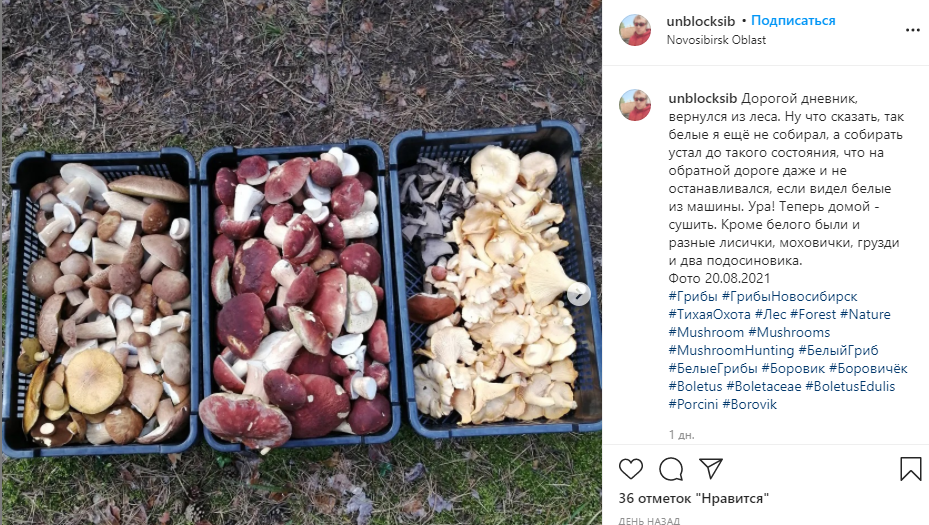
Task: Click the mushroom crates photo
Action: pos(302,262)
